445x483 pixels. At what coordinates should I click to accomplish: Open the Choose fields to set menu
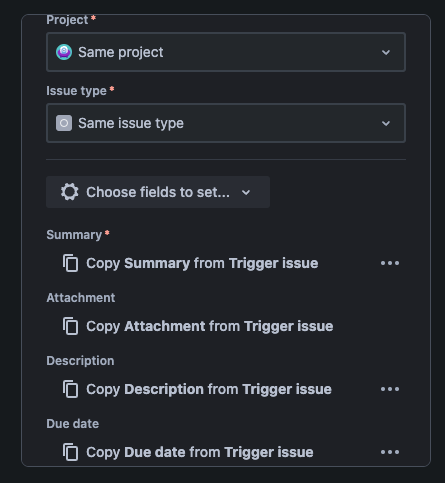(x=158, y=192)
